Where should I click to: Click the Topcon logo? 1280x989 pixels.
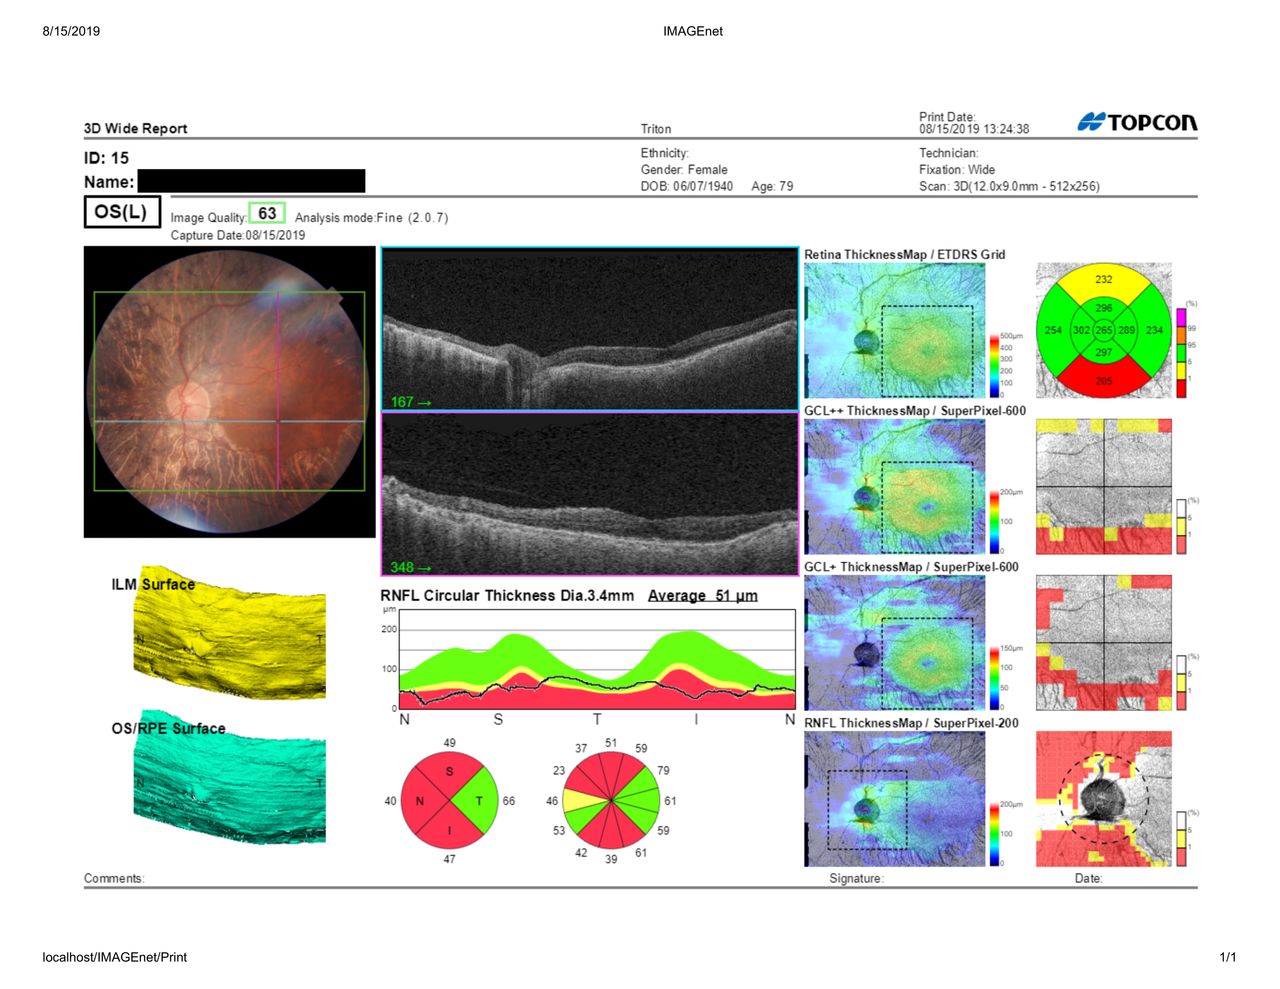pyautogui.click(x=1137, y=122)
